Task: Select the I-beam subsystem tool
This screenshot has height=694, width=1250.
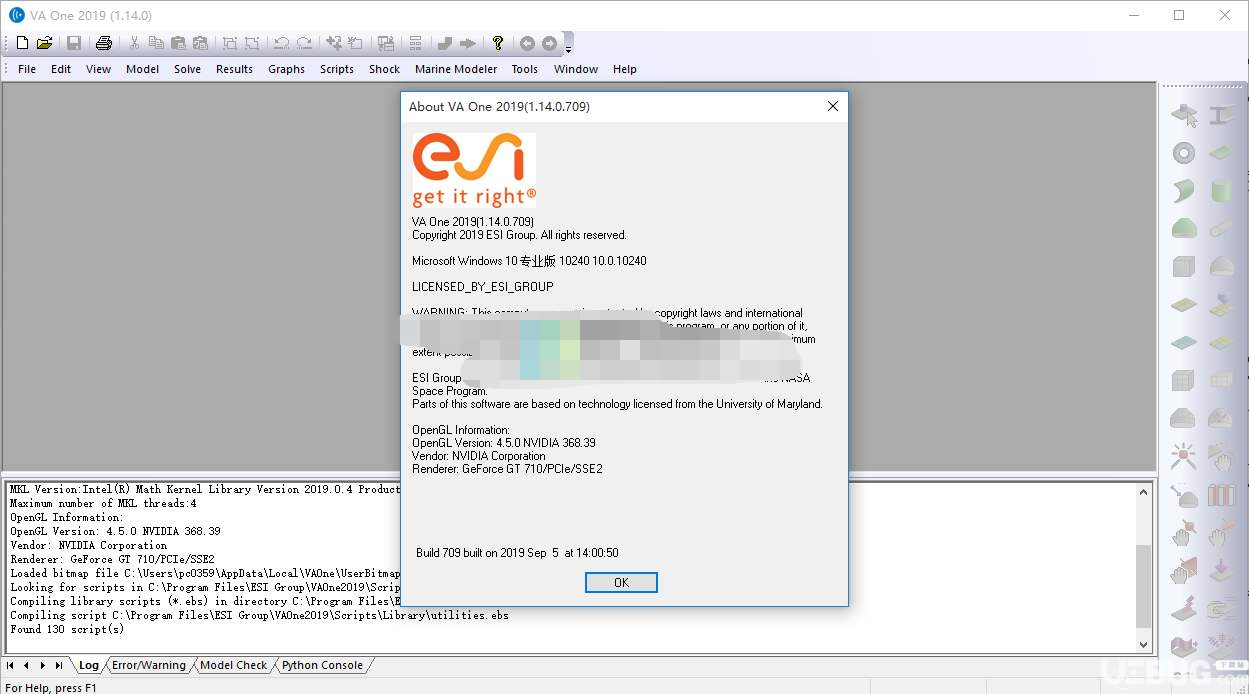Action: click(x=1221, y=116)
